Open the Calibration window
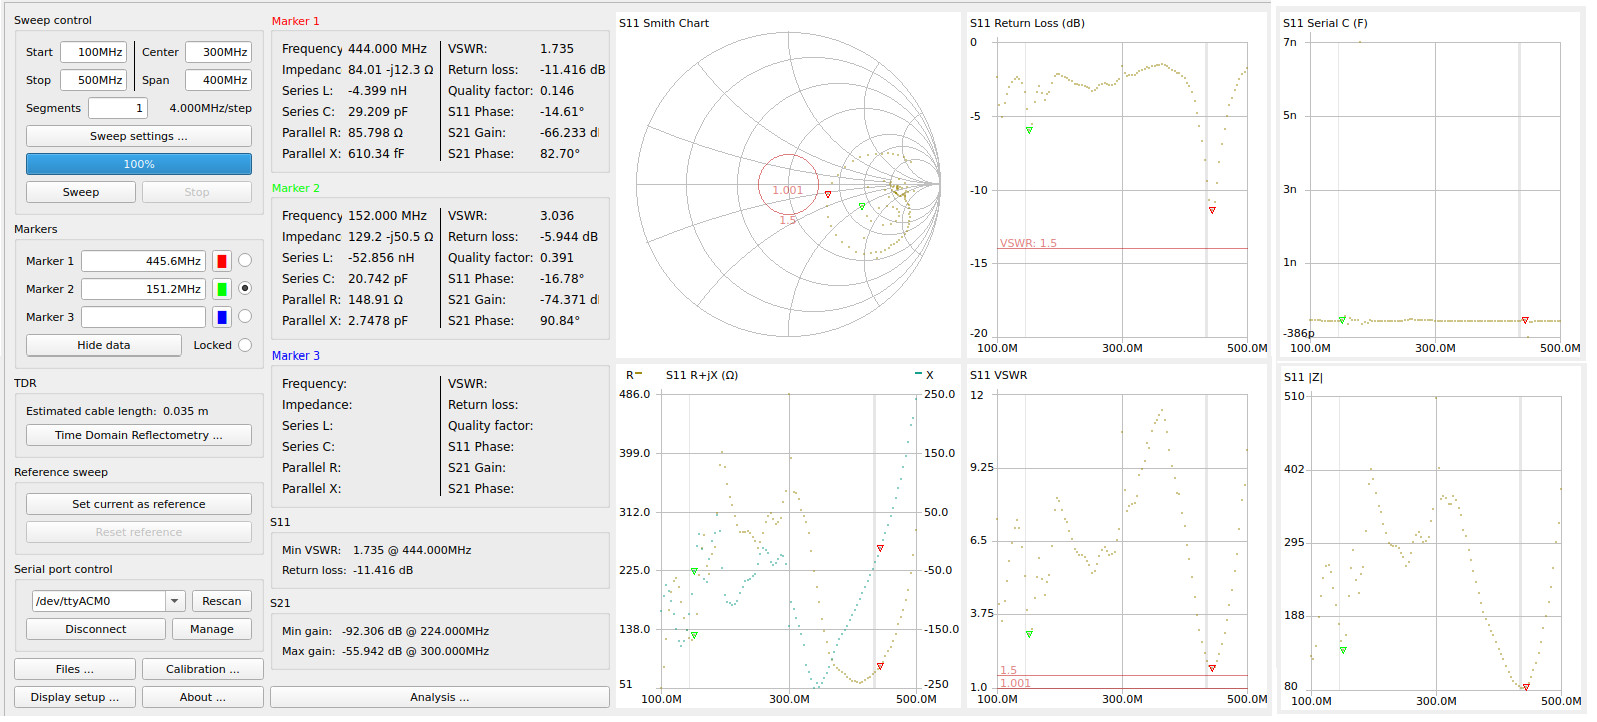Screen dimensions: 1597x722 tap(203, 669)
